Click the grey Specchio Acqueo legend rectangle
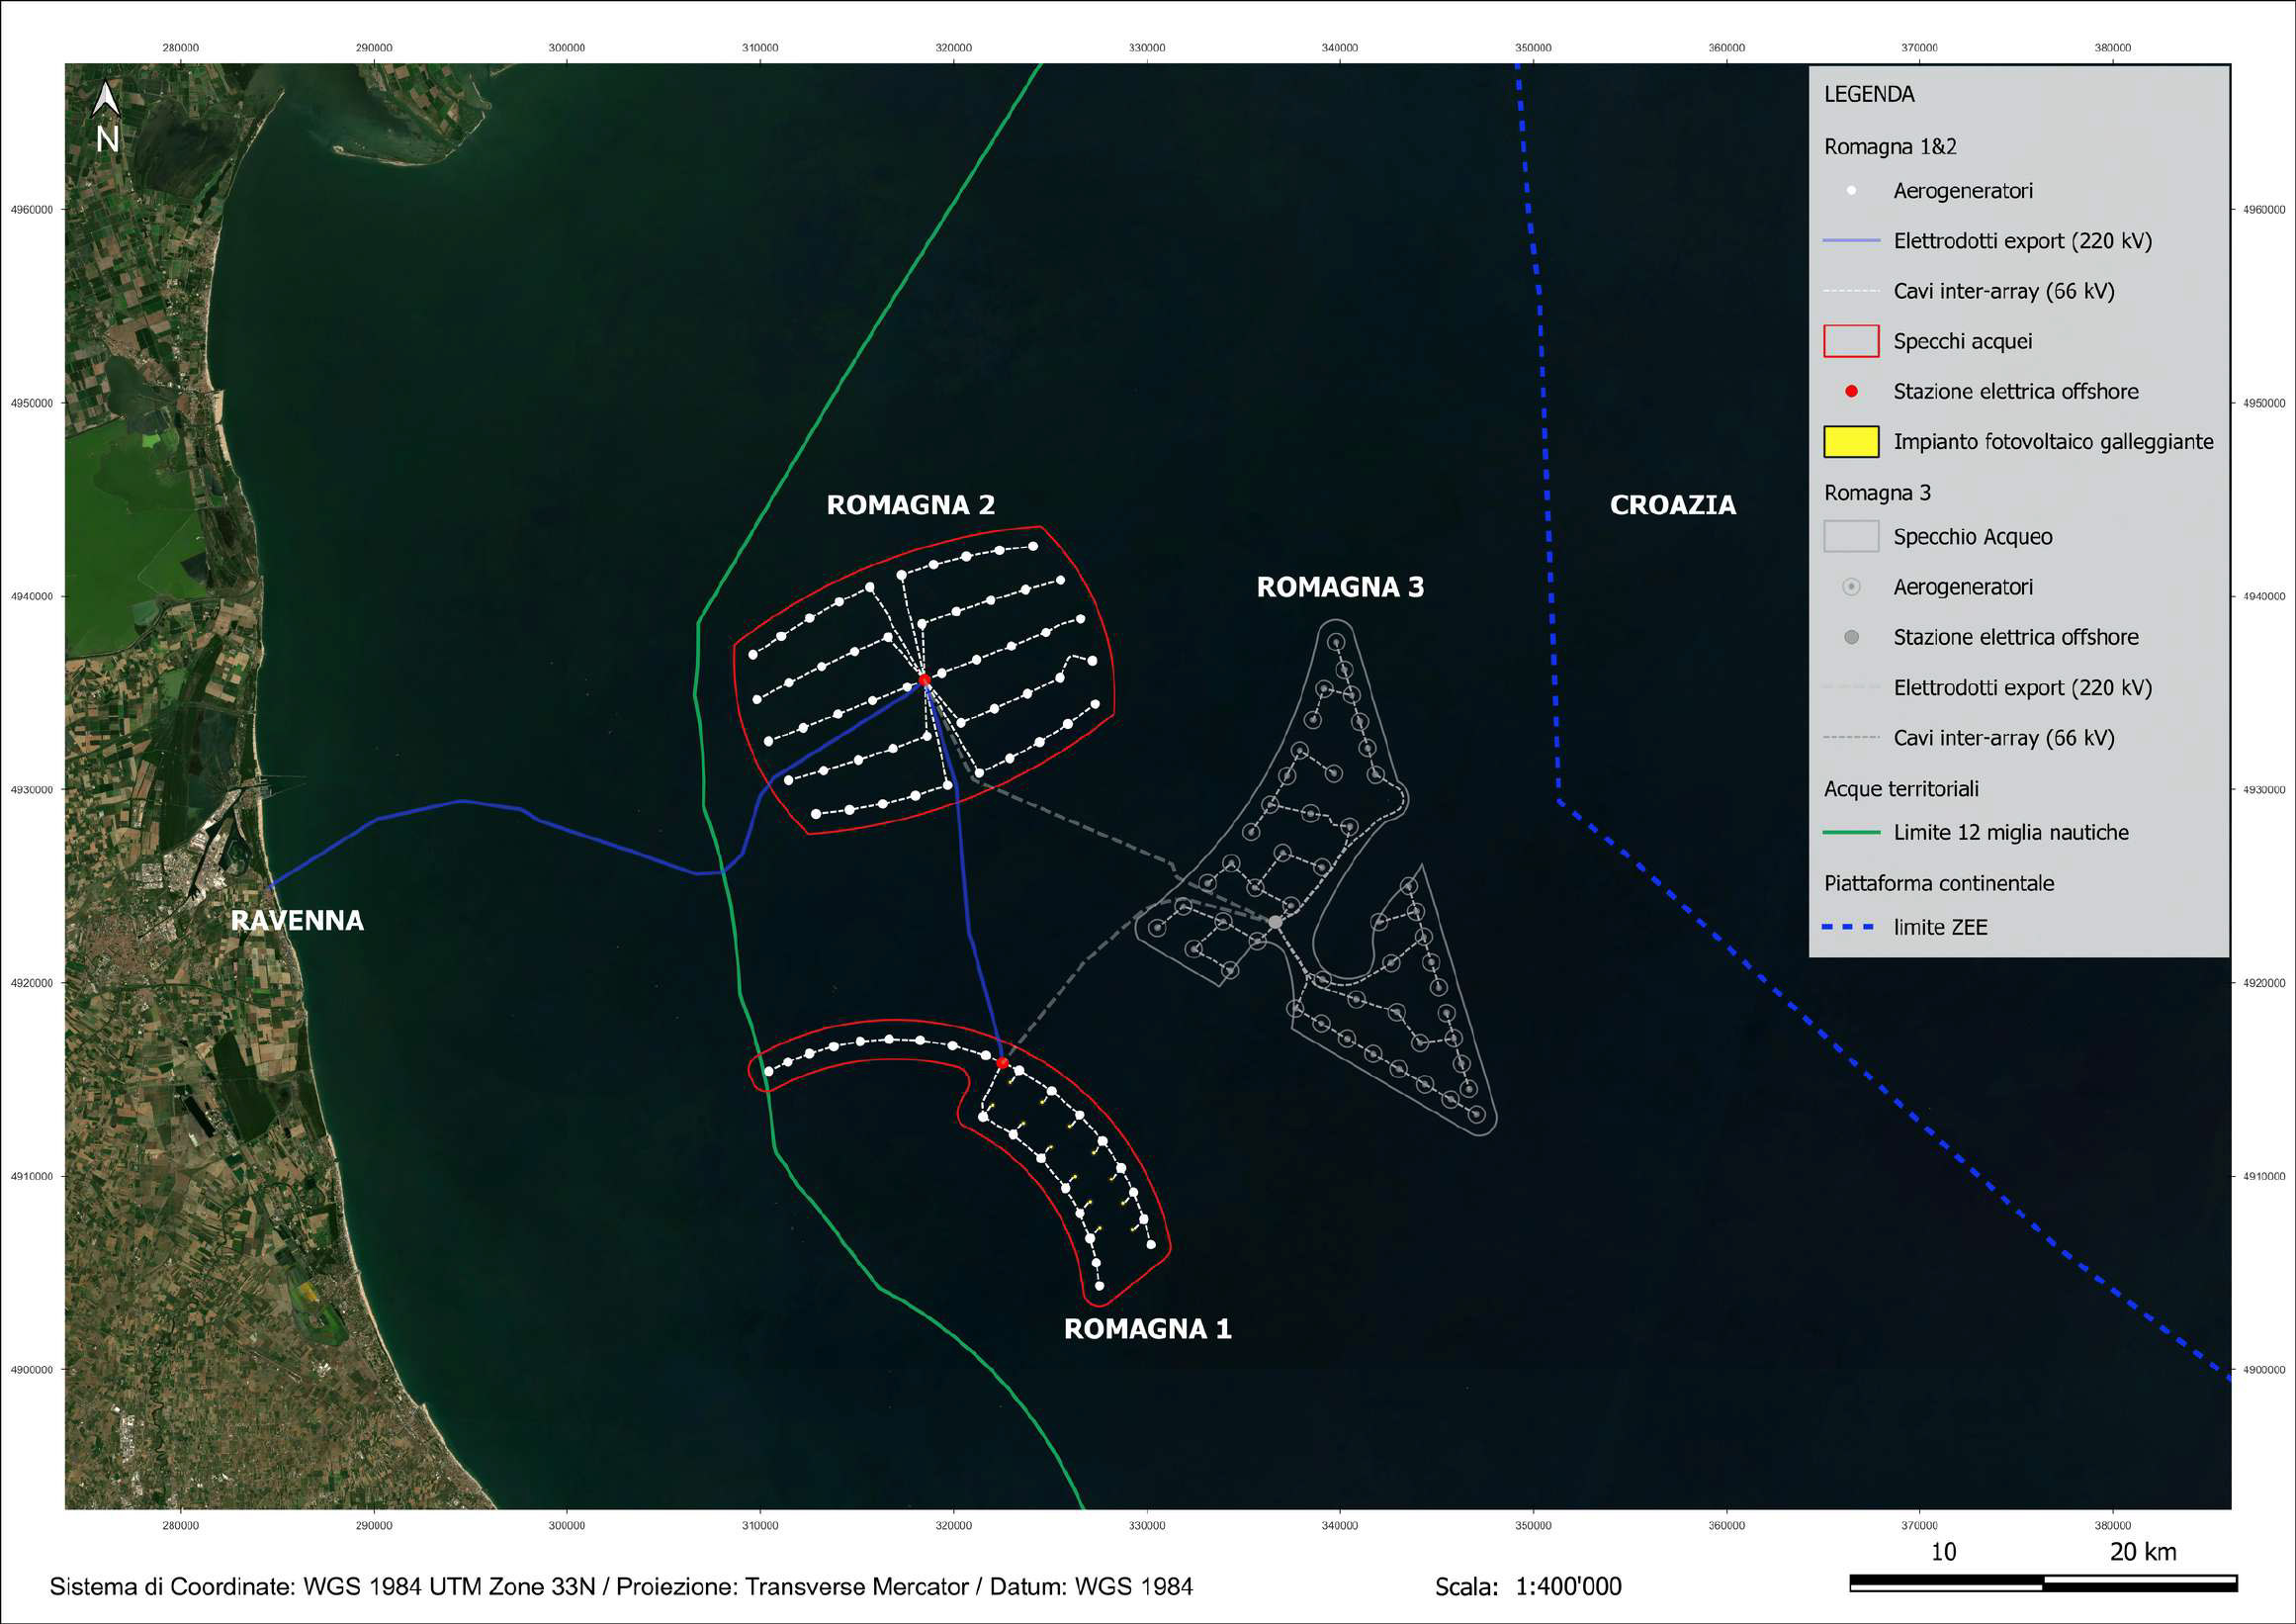Screen dimensions: 2296x1624 coord(1851,537)
